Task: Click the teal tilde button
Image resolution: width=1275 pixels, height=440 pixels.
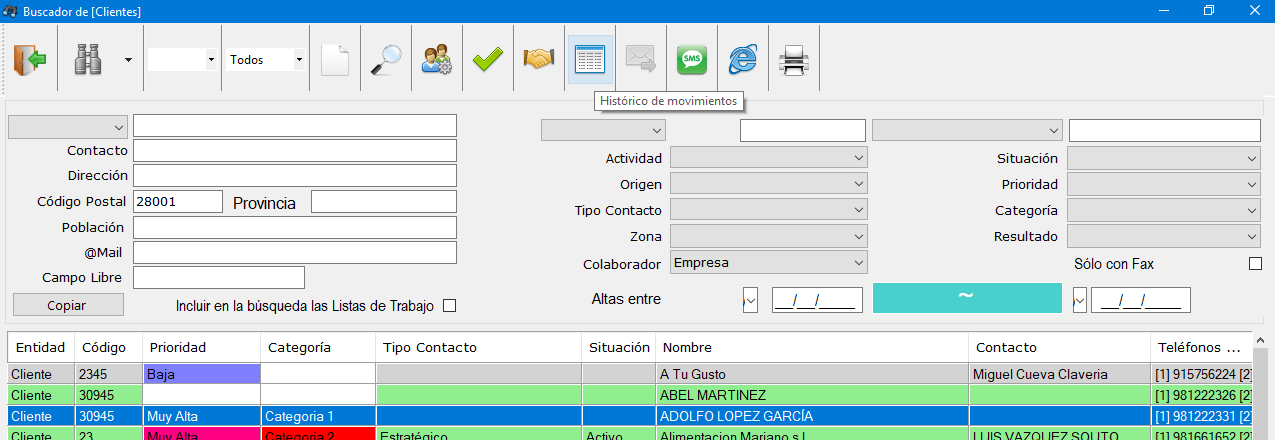Action: pos(967,298)
